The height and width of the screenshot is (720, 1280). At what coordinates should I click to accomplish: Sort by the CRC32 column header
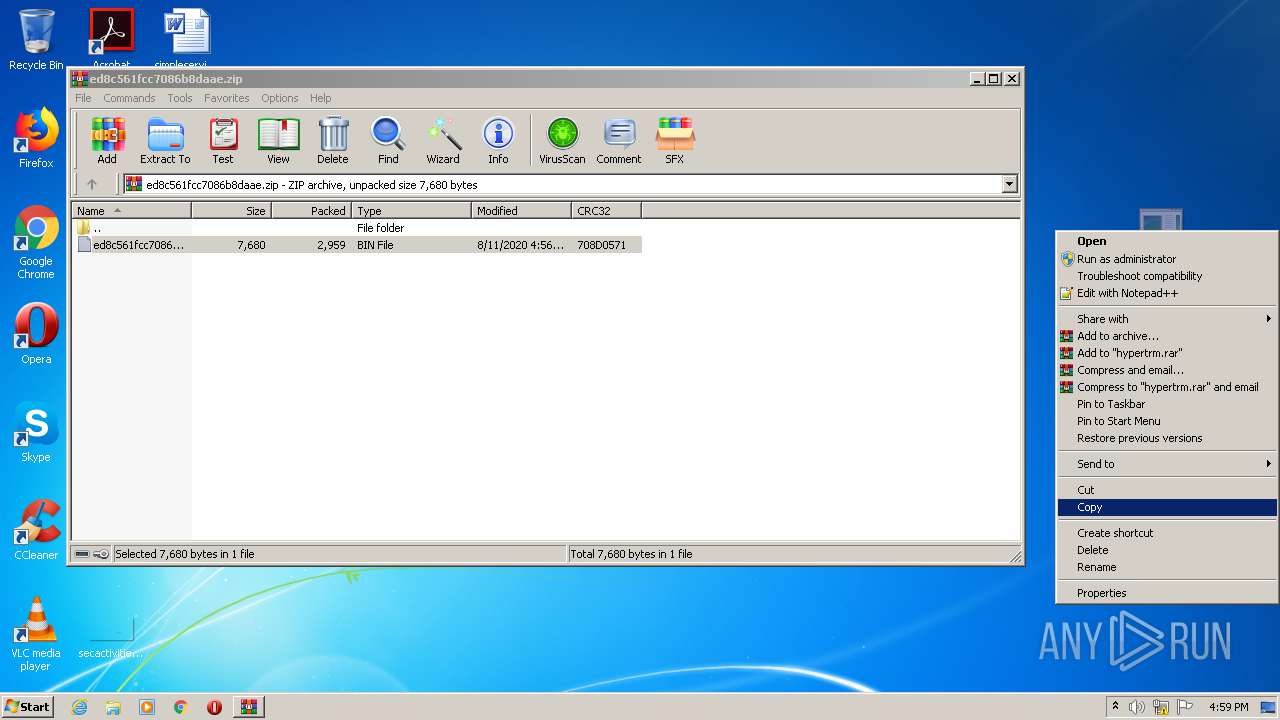coord(607,211)
